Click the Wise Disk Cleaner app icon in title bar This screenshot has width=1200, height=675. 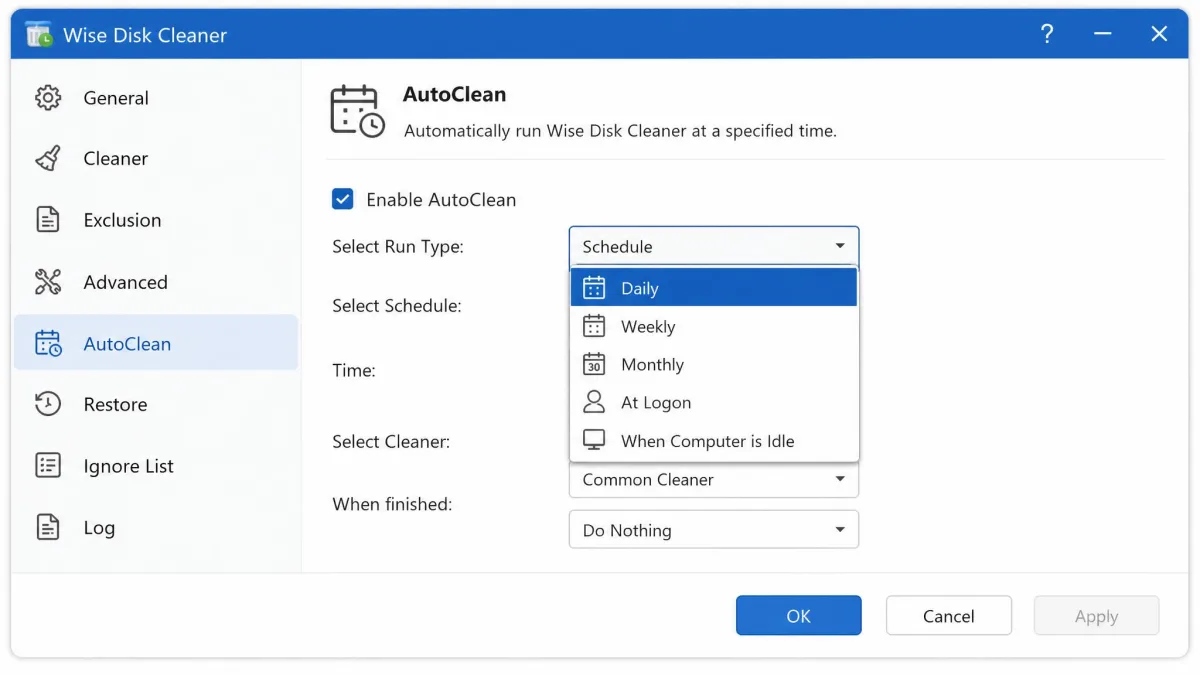[x=39, y=35]
